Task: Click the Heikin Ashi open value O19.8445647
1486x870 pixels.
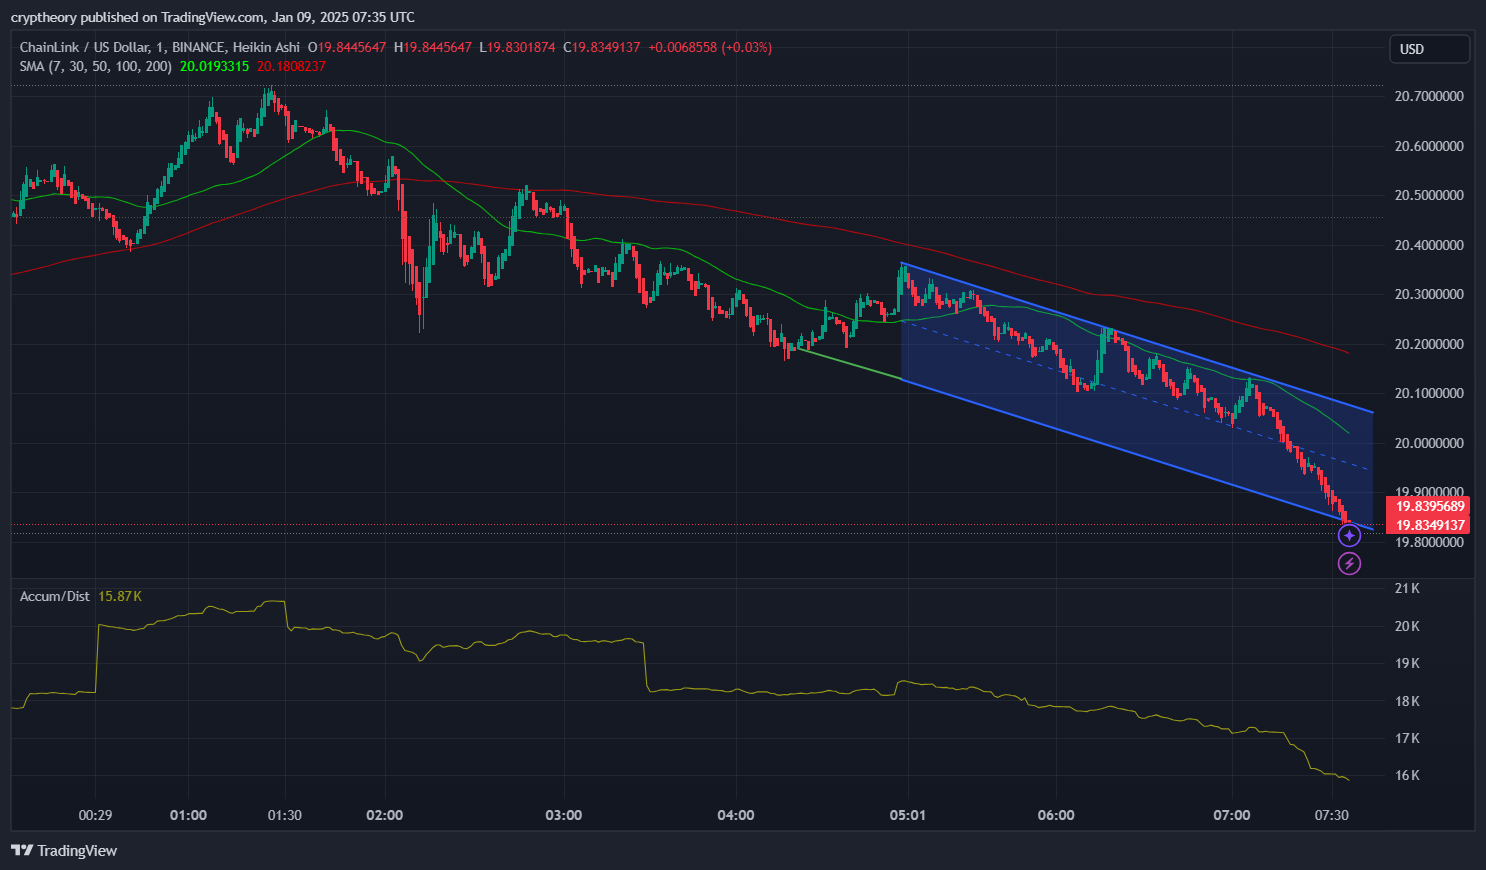Action: (347, 47)
